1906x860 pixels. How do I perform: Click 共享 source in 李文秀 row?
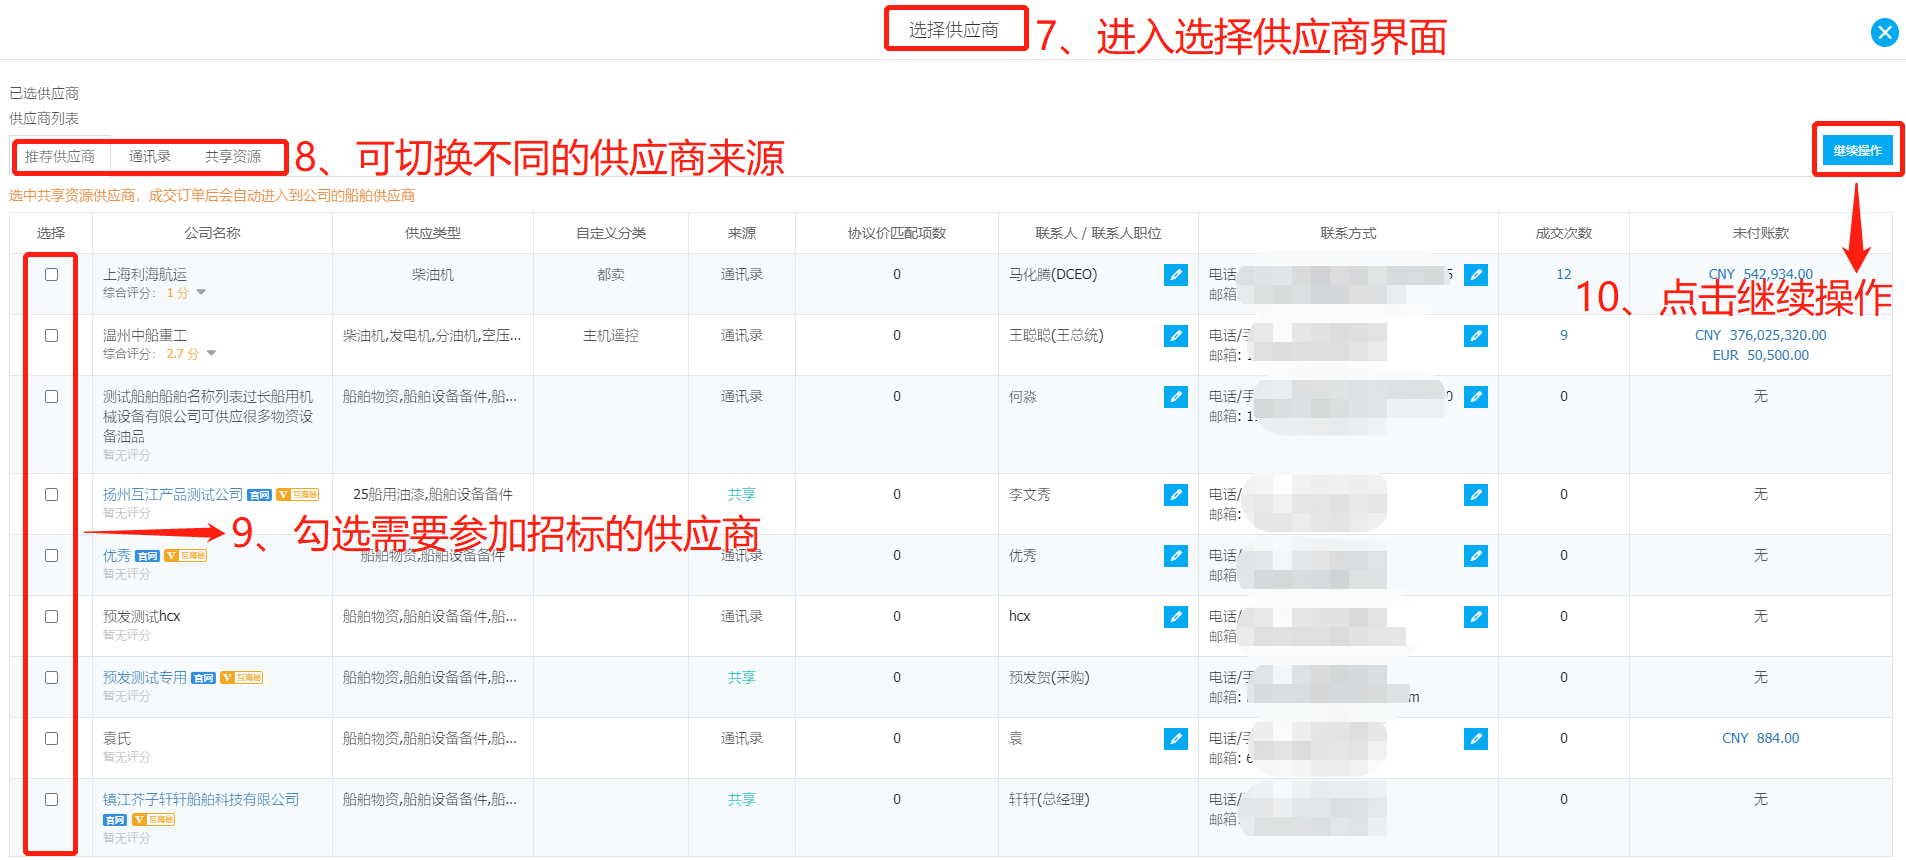click(x=742, y=495)
